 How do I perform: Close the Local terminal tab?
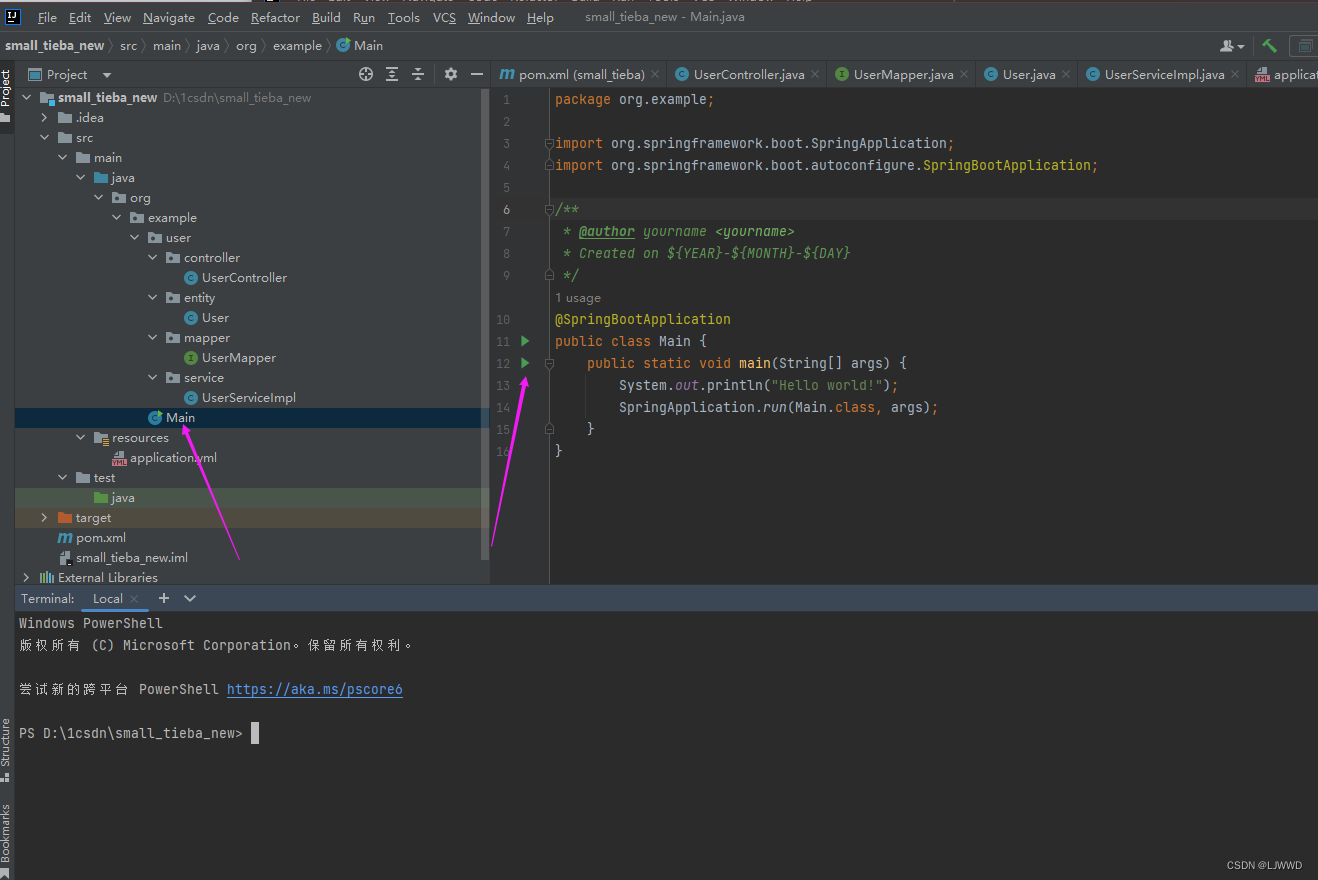[135, 599]
